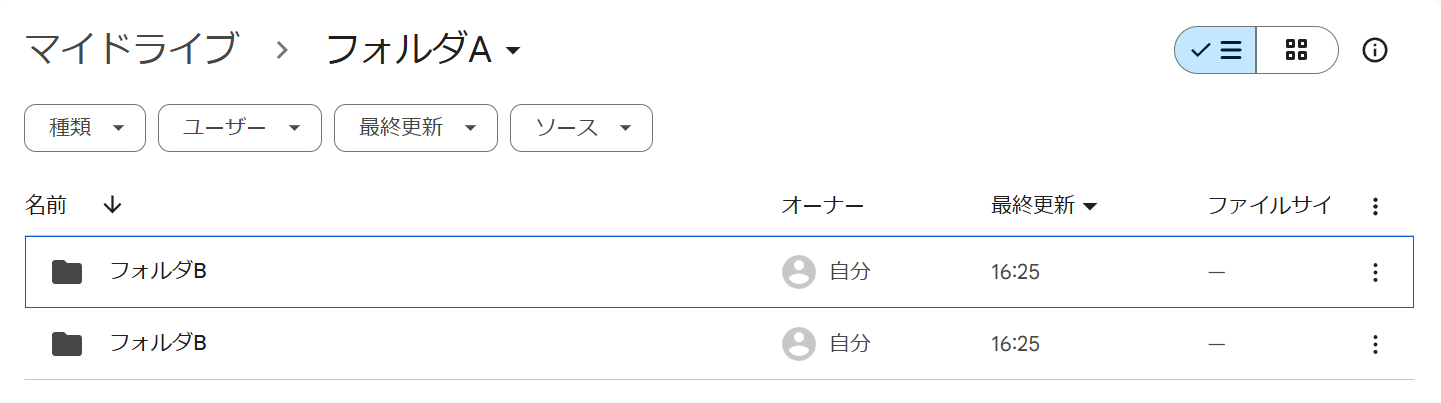This screenshot has height=403, width=1441.
Task: Open the 種類 filter dropdown
Action: [85, 128]
